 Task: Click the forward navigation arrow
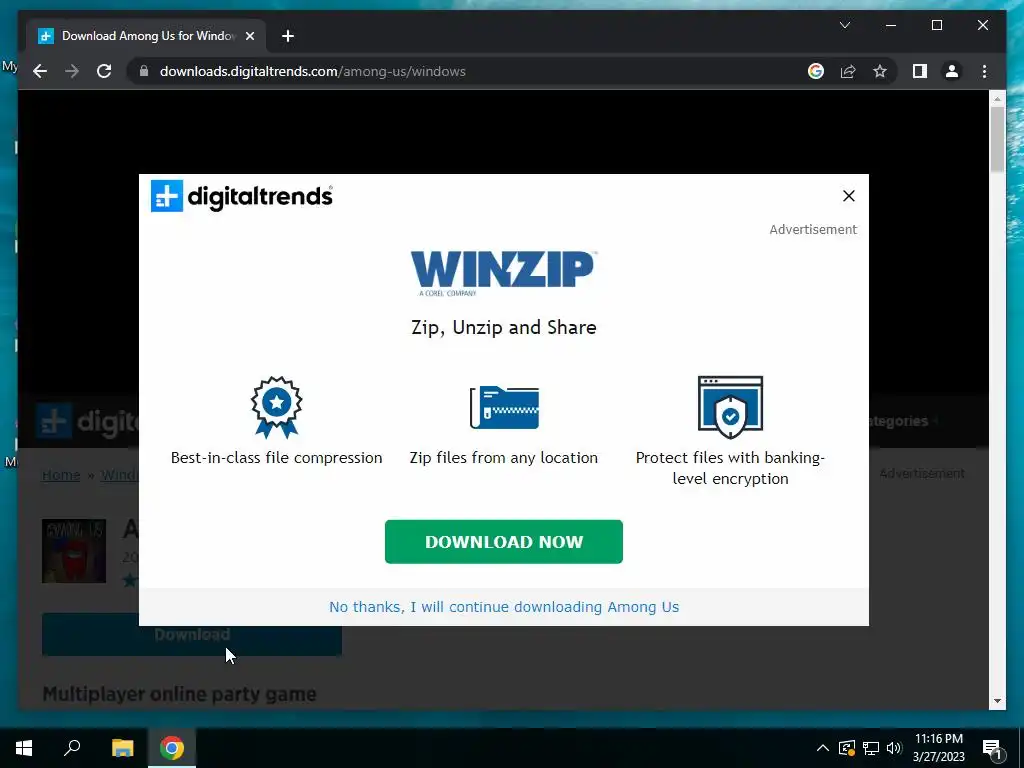[72, 71]
